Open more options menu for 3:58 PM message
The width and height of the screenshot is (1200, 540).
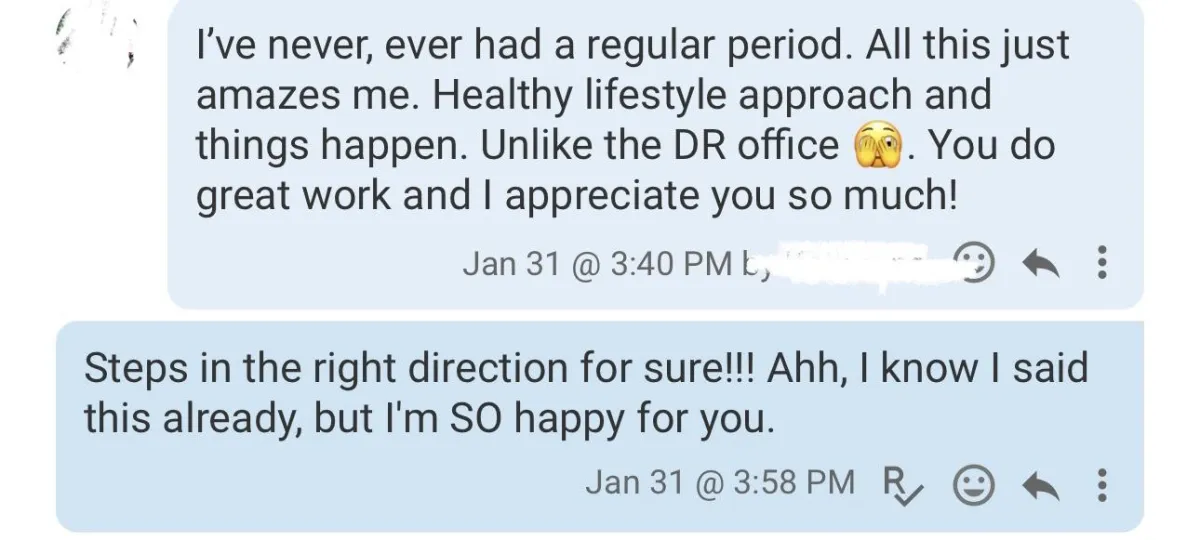[x=1102, y=484]
